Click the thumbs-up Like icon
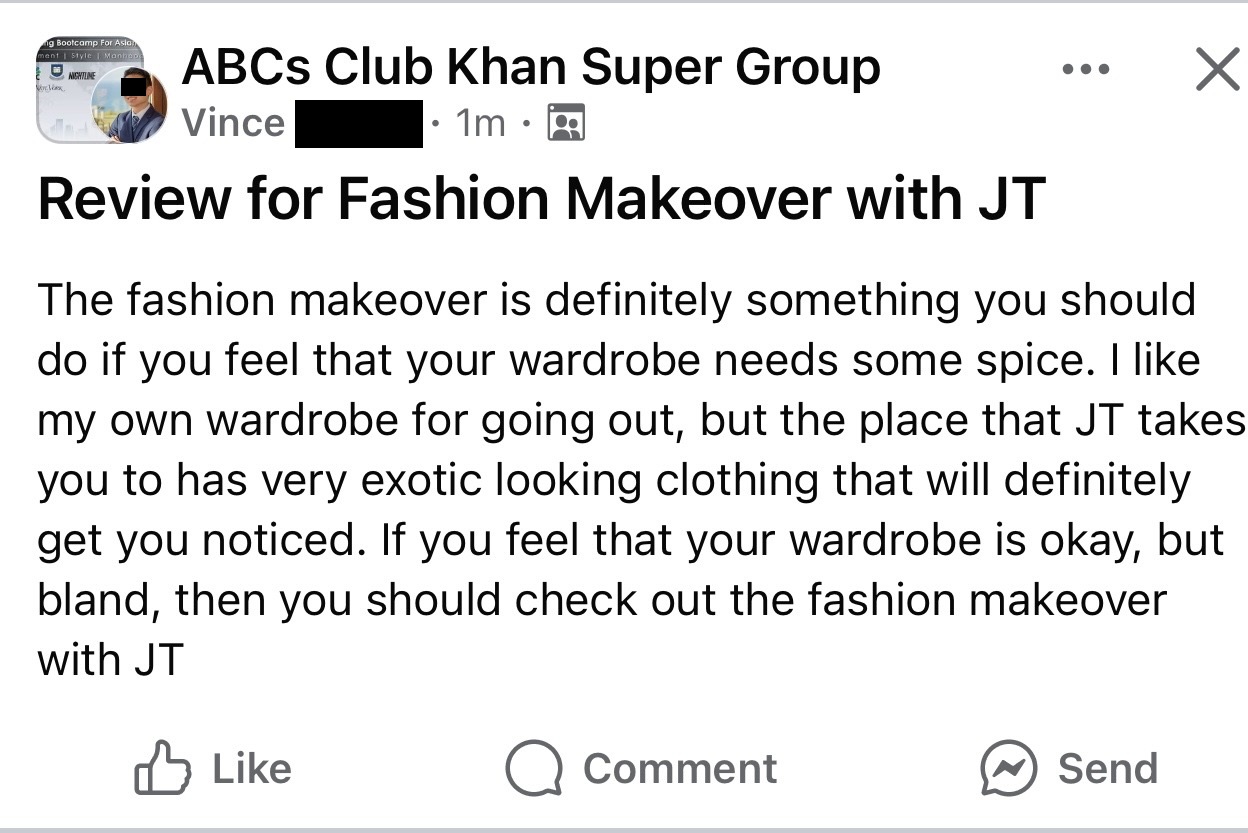 pos(162,768)
